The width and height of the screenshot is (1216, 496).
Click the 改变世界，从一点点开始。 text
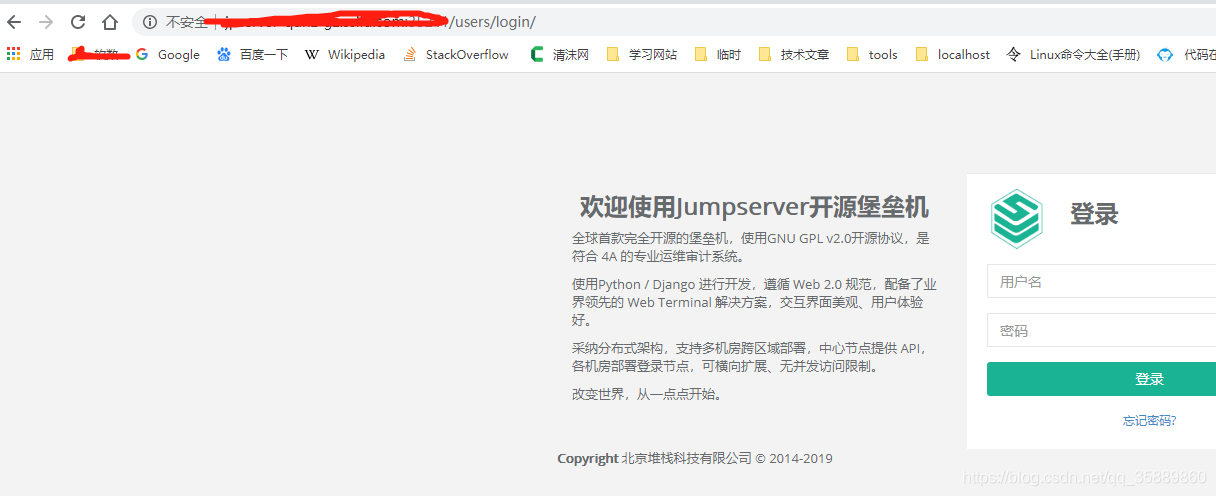pos(648,394)
